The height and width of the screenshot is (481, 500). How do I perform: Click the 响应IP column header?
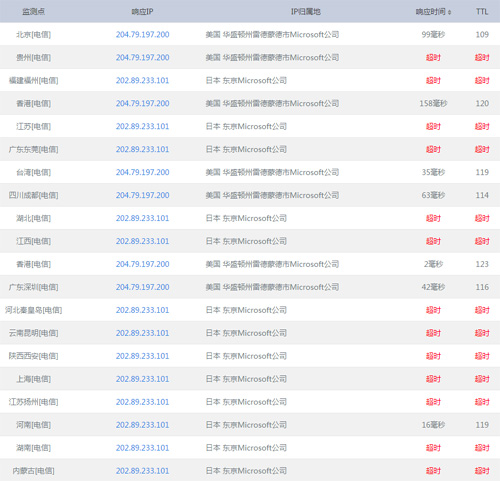pyautogui.click(x=142, y=12)
